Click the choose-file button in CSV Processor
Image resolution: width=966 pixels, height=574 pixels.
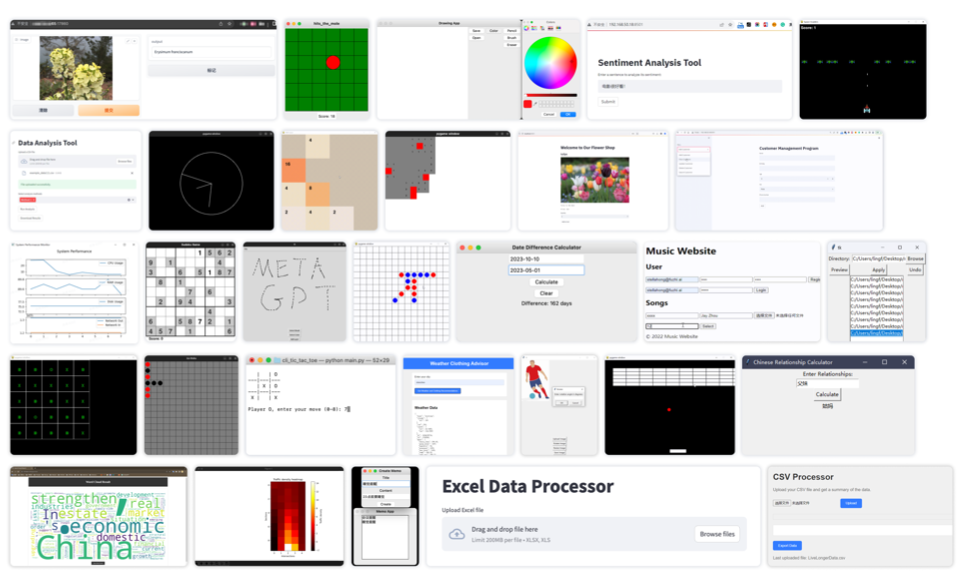[781, 503]
